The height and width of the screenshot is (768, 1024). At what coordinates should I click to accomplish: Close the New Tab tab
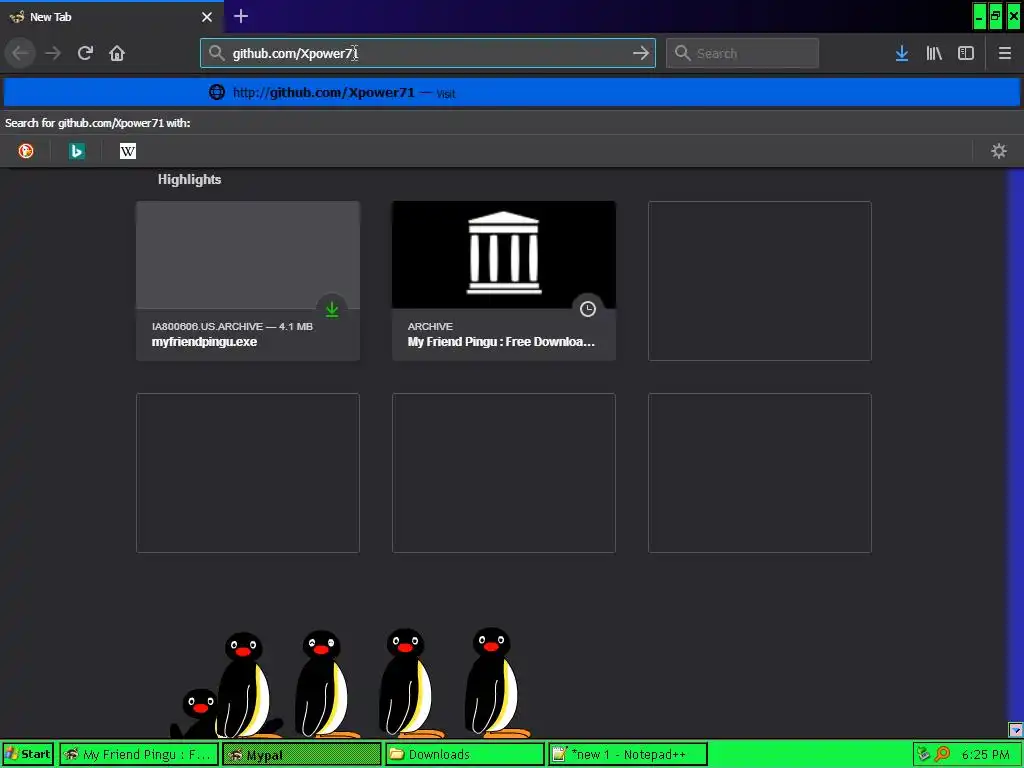tap(207, 17)
